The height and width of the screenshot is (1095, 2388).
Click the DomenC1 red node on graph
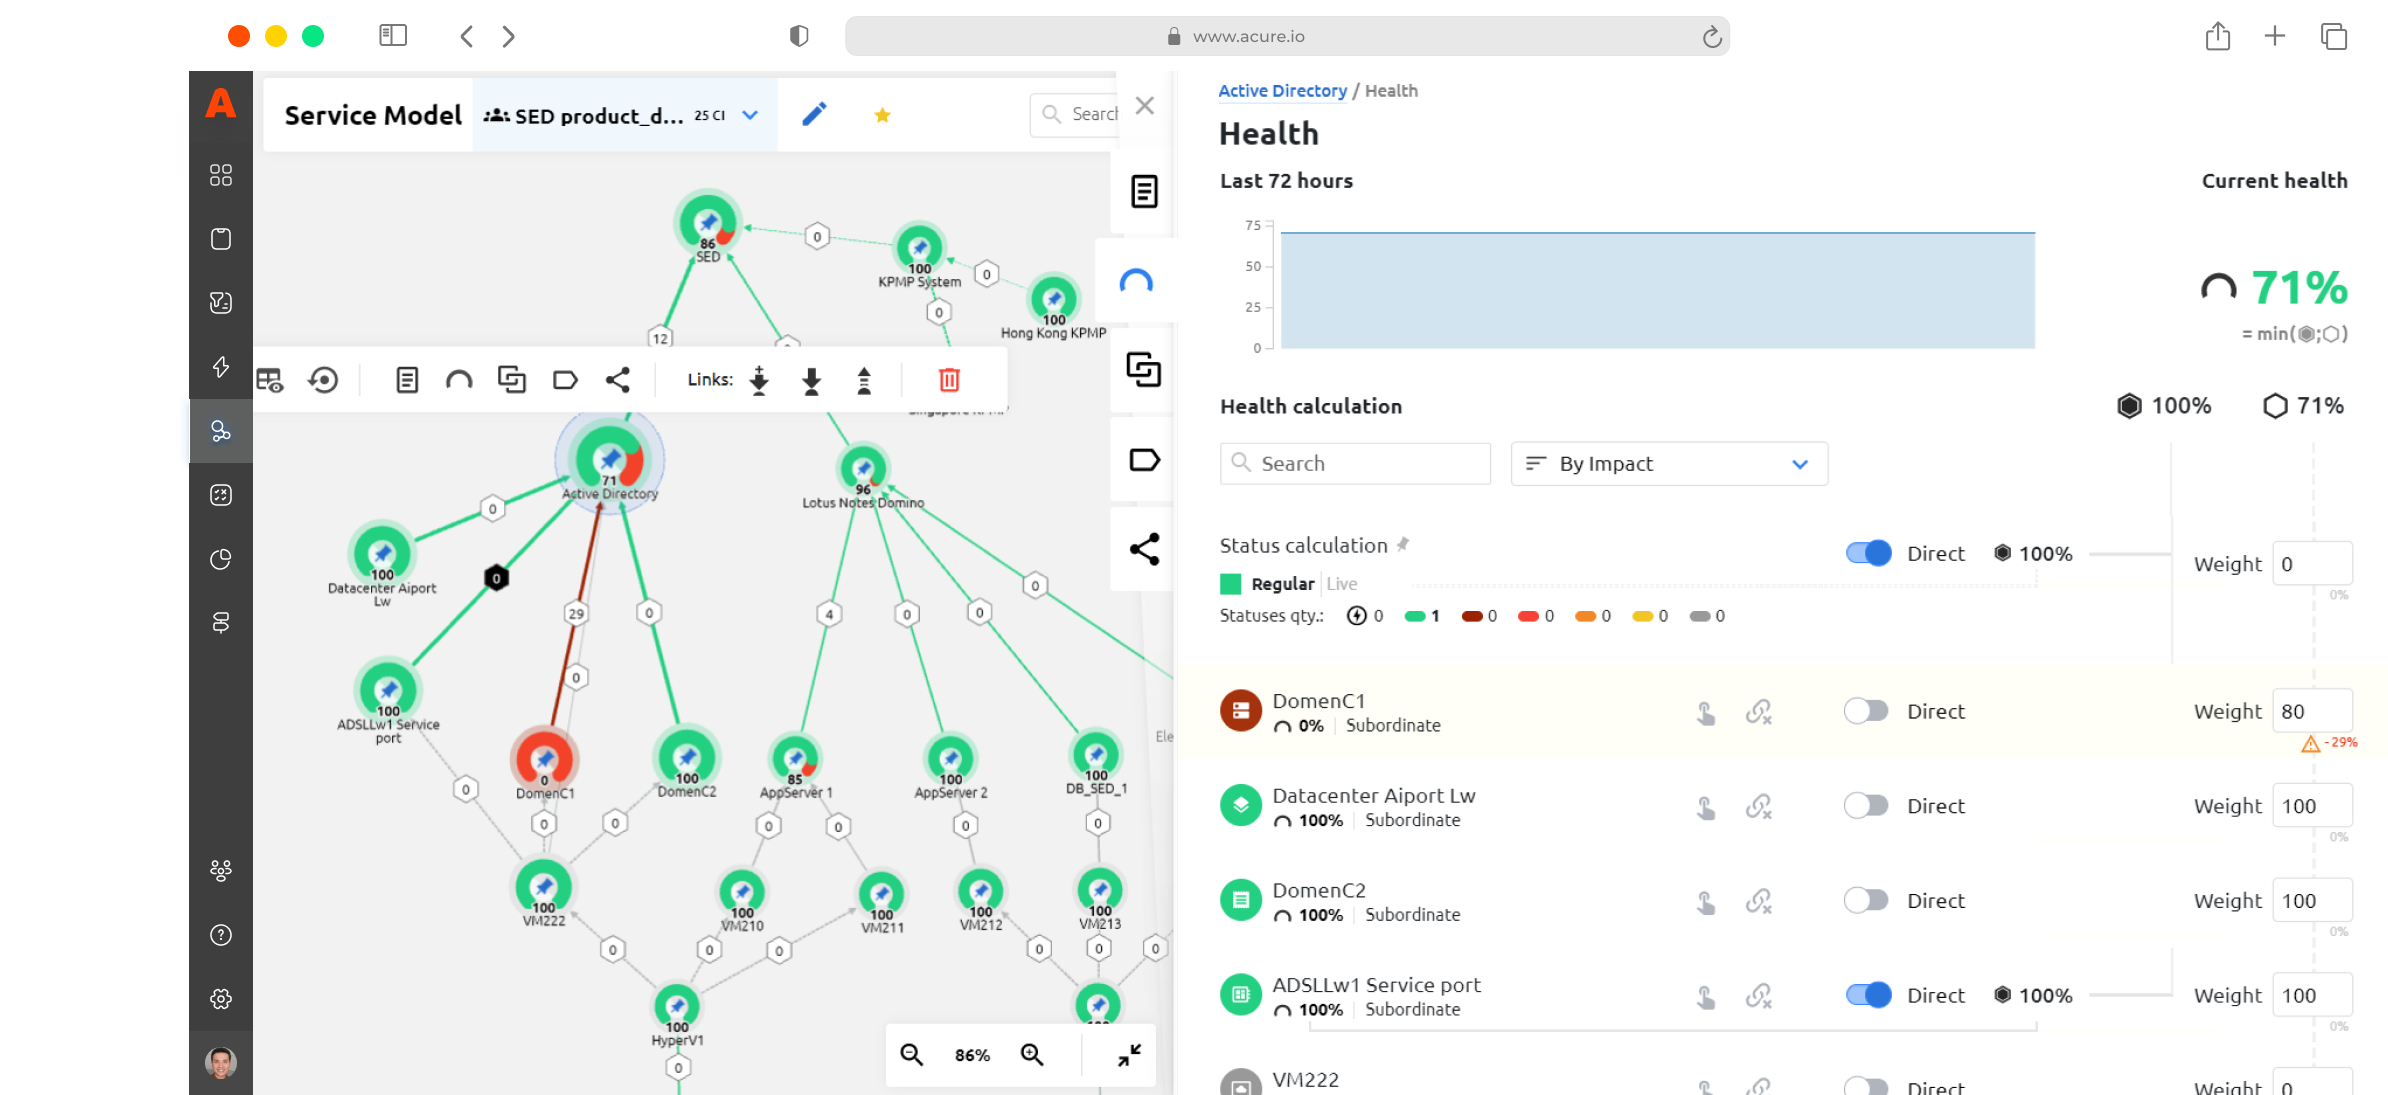coord(544,759)
